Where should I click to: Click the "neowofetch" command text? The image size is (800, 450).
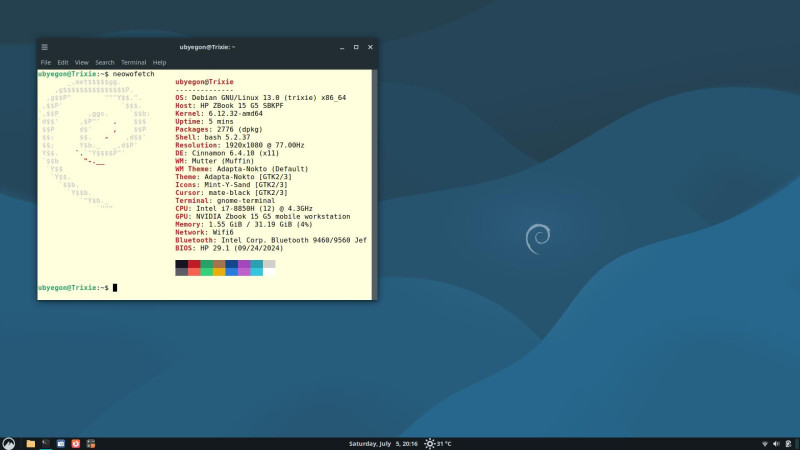133,74
